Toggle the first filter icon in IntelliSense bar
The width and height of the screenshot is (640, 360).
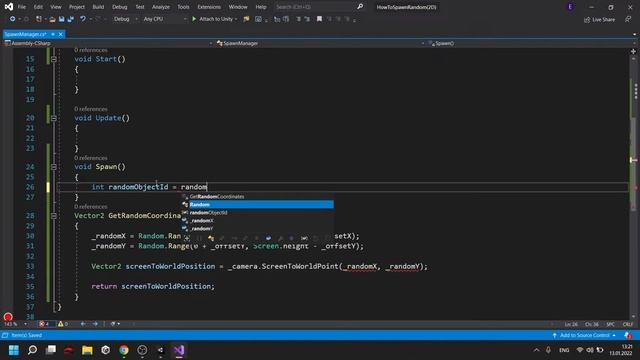point(187,238)
